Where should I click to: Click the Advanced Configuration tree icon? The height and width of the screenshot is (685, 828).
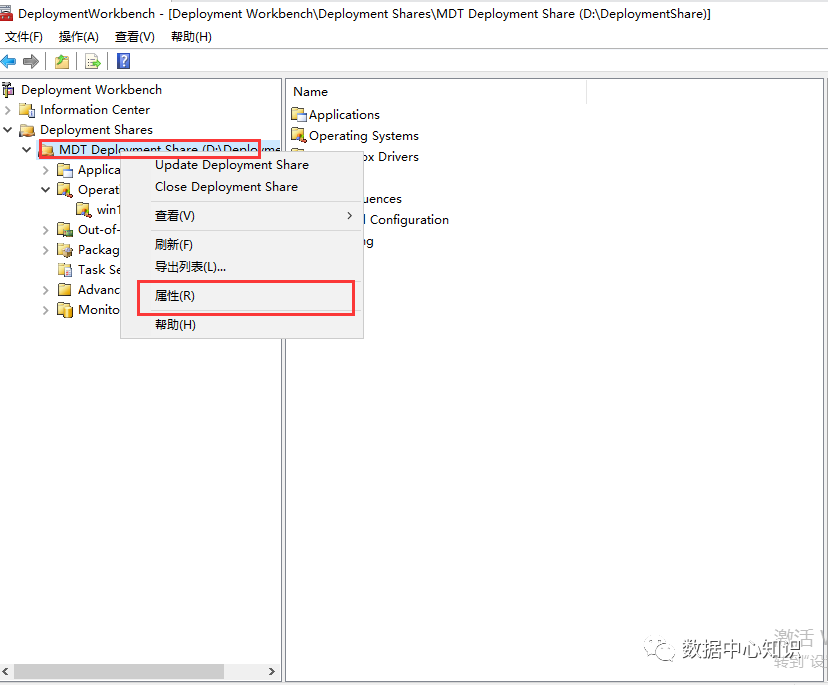tap(65, 289)
